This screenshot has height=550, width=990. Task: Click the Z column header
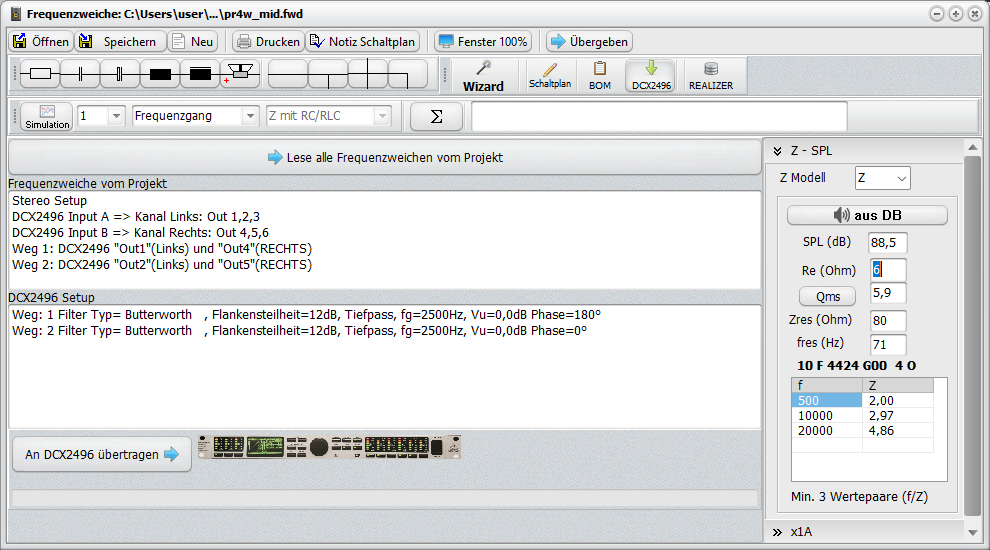coord(897,385)
